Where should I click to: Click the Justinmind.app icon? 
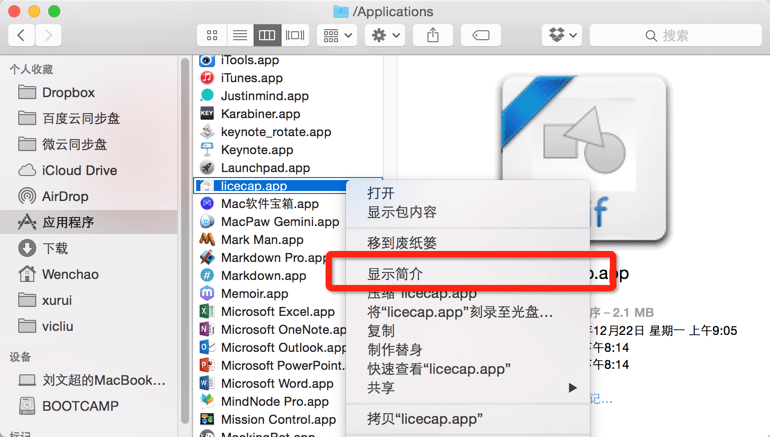[x=207, y=96]
